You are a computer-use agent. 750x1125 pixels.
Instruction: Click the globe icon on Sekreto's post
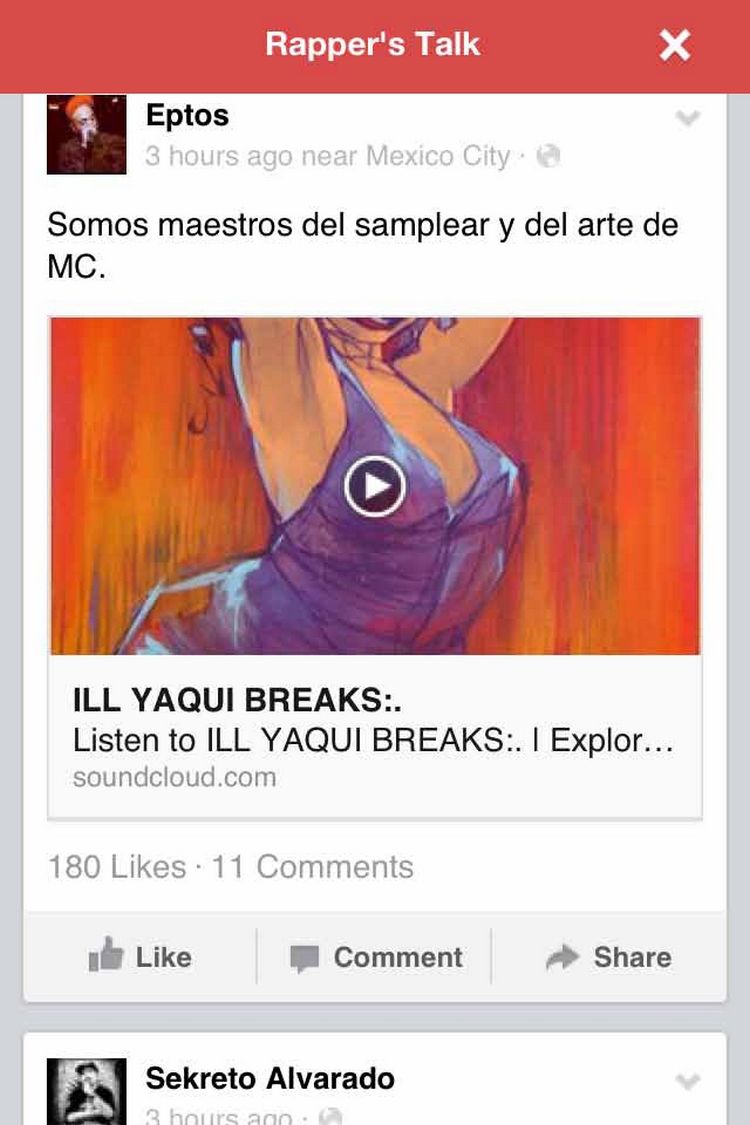point(330,1116)
